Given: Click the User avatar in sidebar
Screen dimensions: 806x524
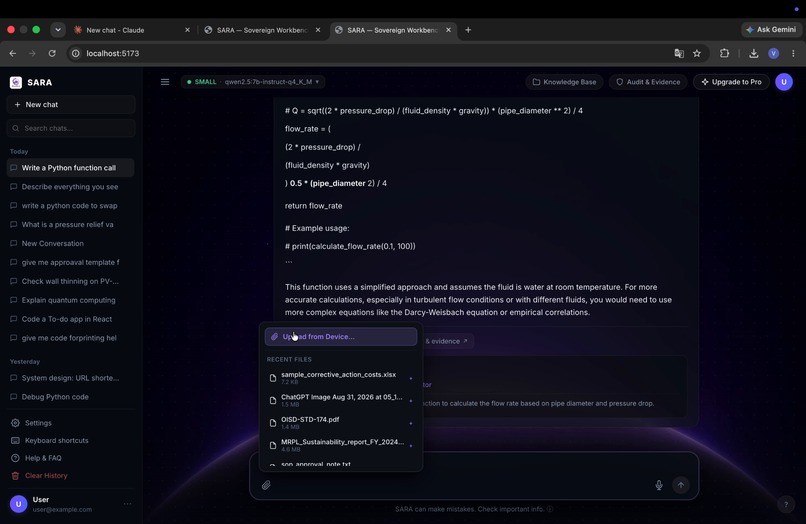Looking at the screenshot, I should tap(19, 504).
